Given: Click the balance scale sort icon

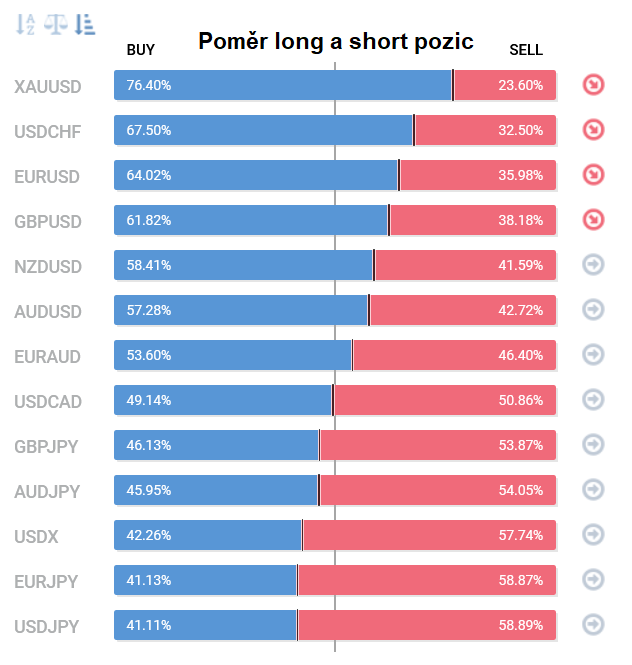Looking at the screenshot, I should click(56, 24).
